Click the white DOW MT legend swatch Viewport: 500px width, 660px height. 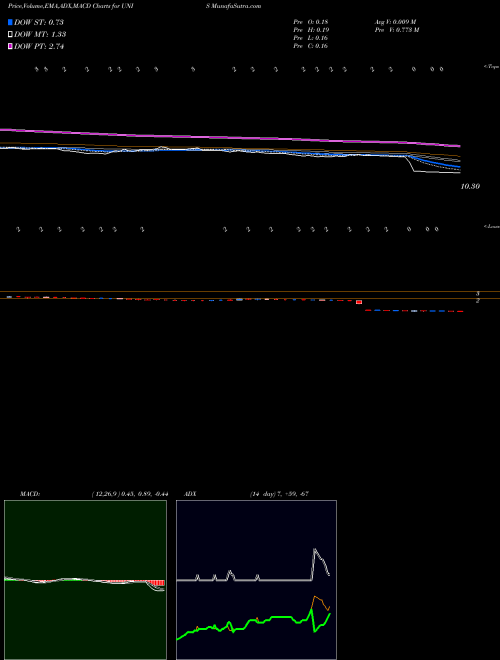(x=10, y=35)
